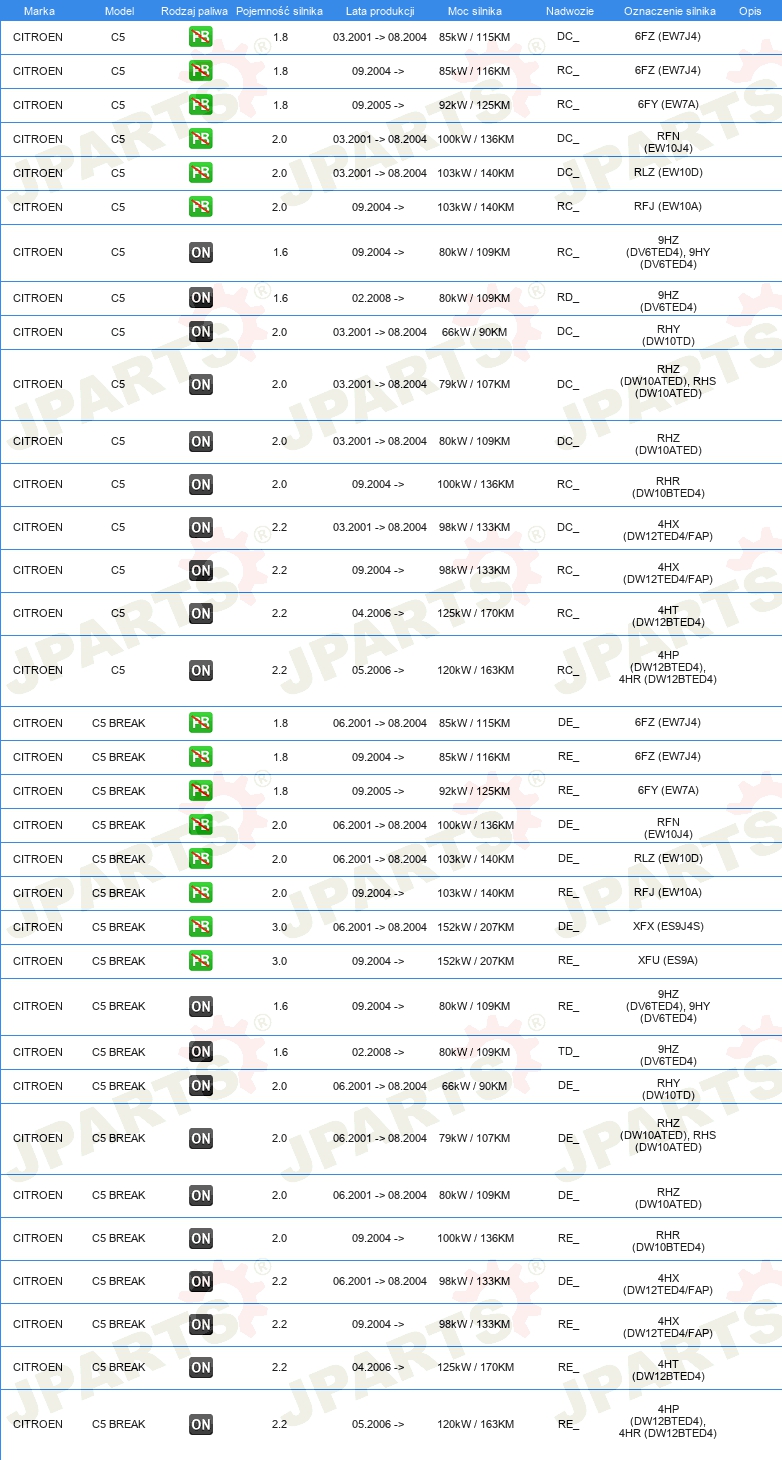The width and height of the screenshot is (782, 1460).
Task: Click the Pojemność silnika column header
Action: tap(280, 11)
